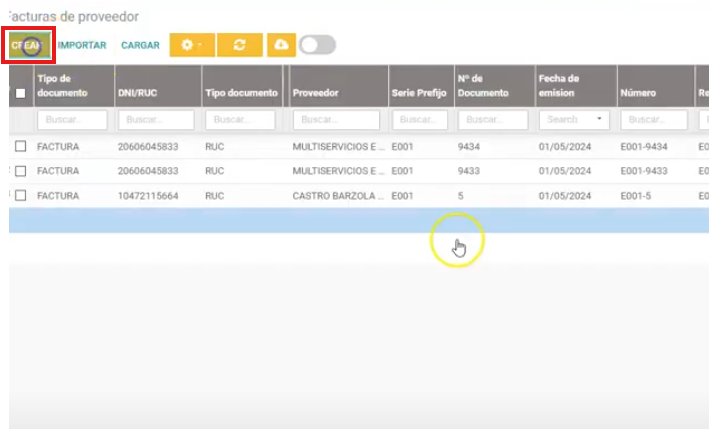
Task: Open the gear settings dropdown button
Action: click(x=190, y=45)
